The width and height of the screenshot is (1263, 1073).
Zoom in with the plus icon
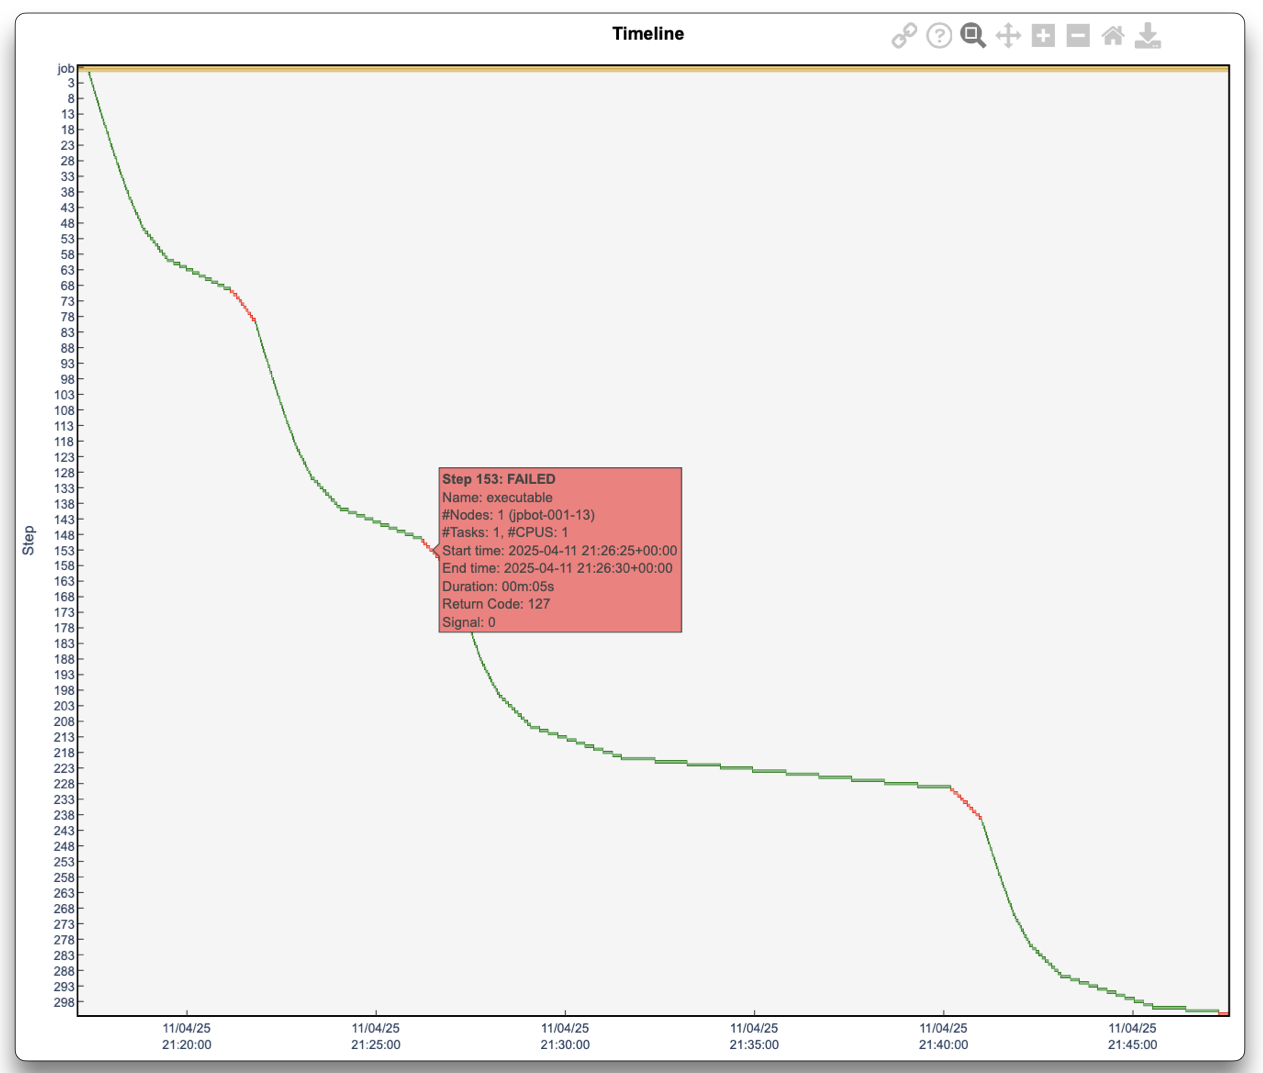1043,36
